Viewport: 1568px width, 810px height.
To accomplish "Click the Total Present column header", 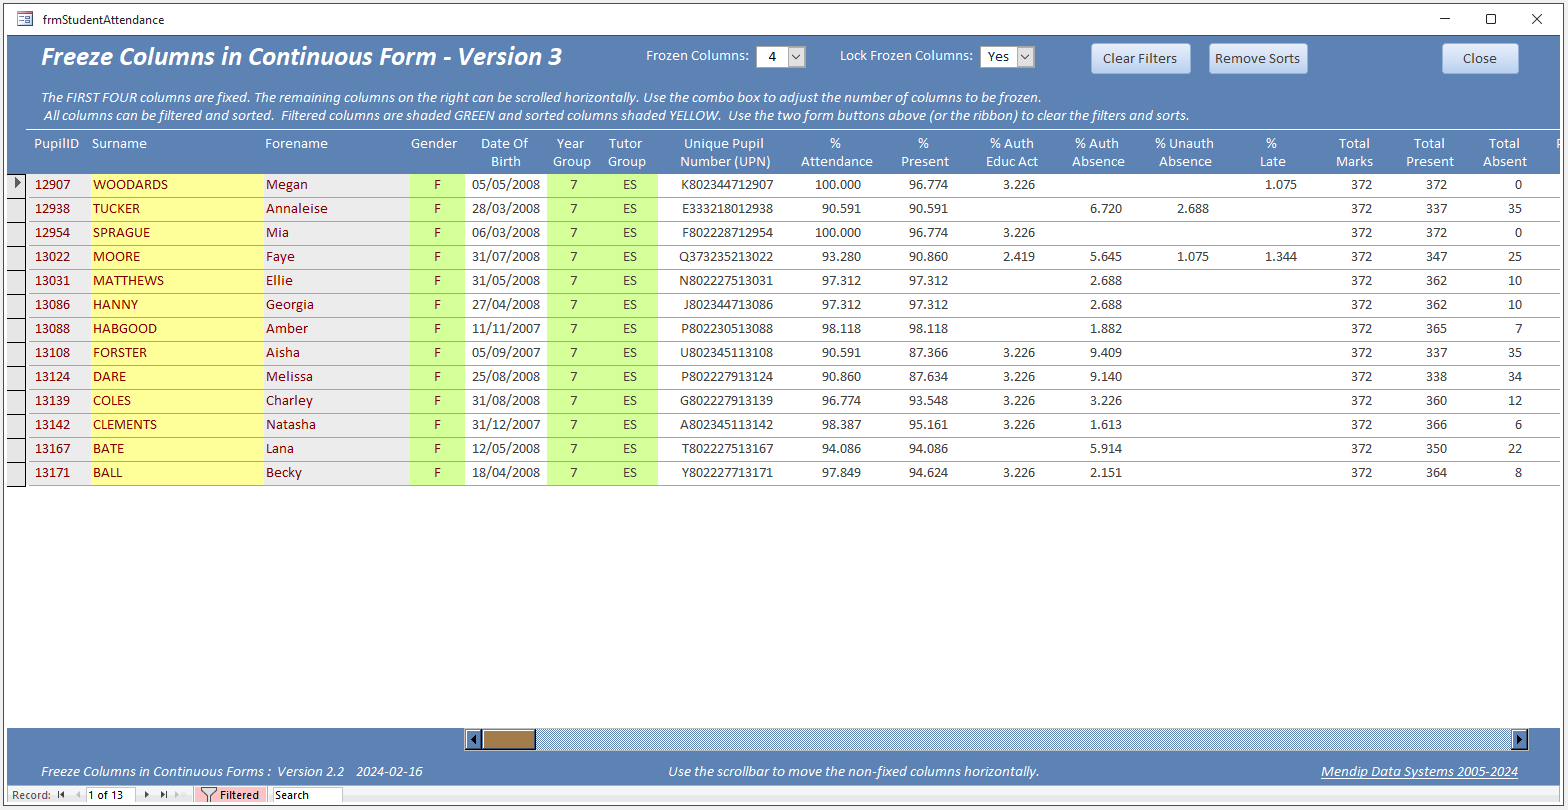I will 1430,152.
